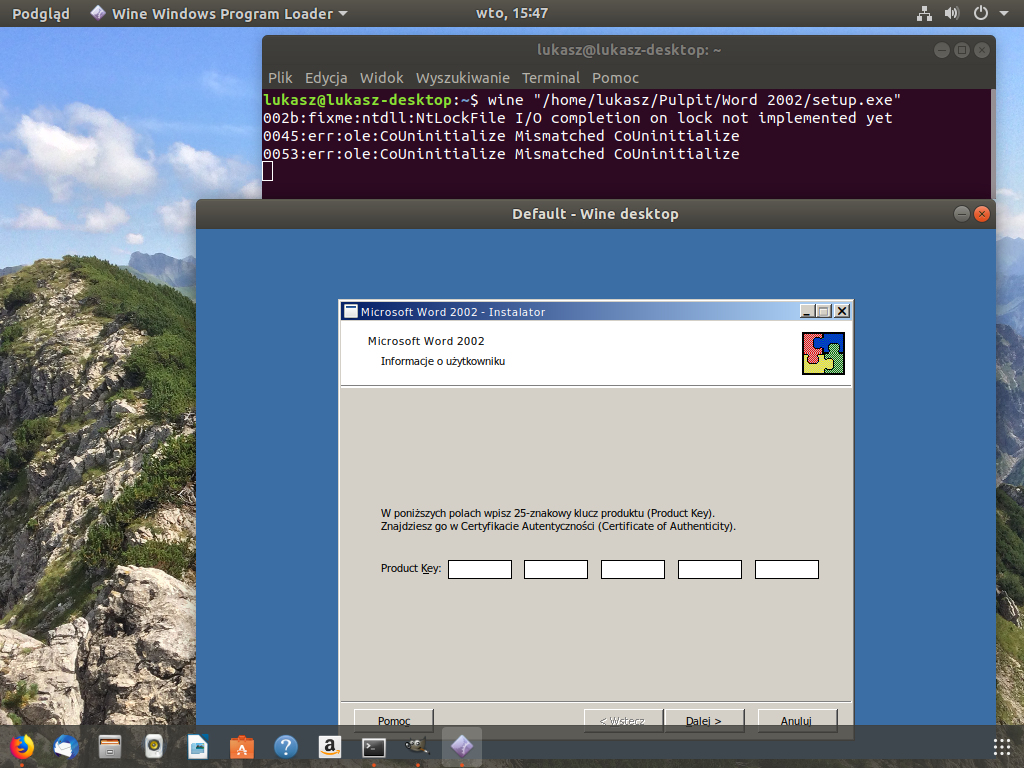Open the Amazon launcher in the dock
Viewport: 1024px width, 768px height.
(330, 746)
